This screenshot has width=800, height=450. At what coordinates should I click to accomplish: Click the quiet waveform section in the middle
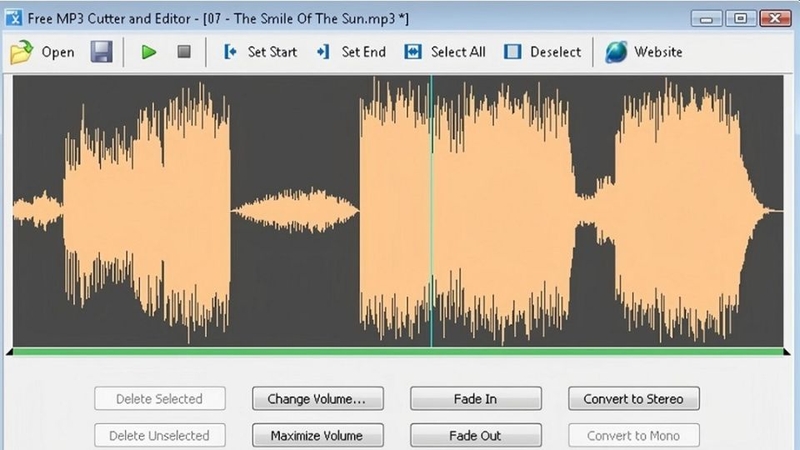295,210
